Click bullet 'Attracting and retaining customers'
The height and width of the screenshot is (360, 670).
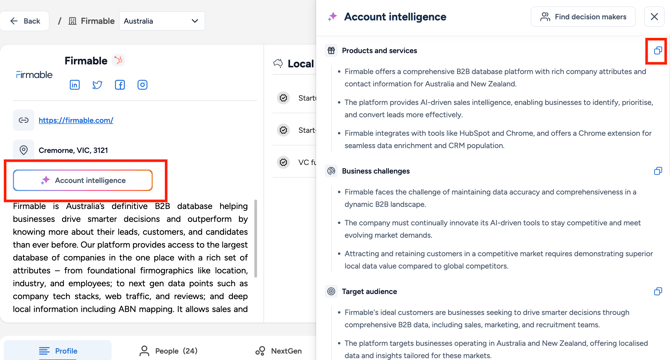coord(499,260)
